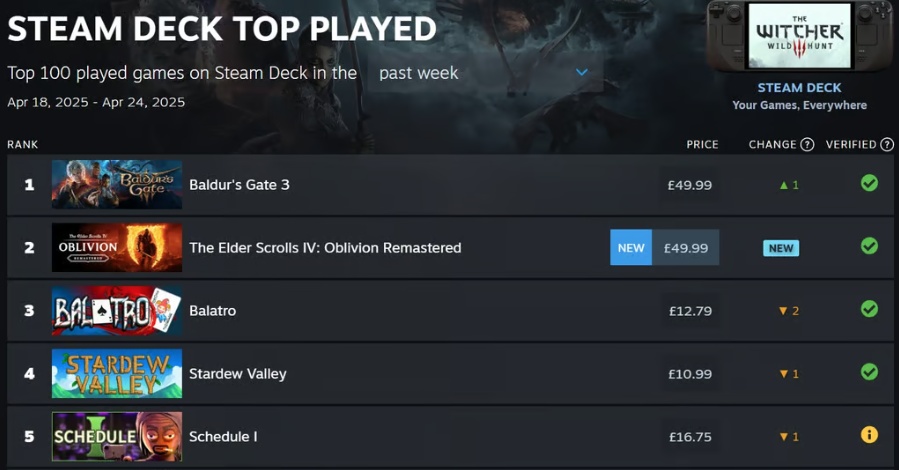The image size is (899, 470).
Task: Click Schedule I yellow playable info icon
Action: tap(869, 435)
